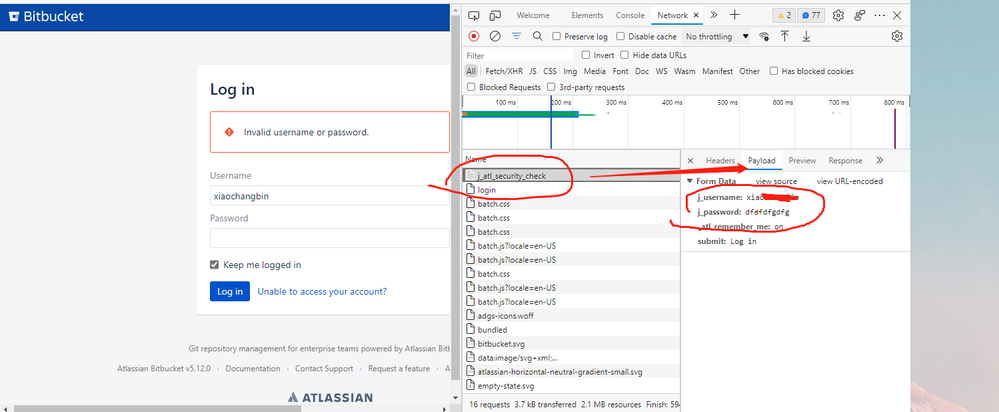Select the empty-state.svg request

[571, 386]
